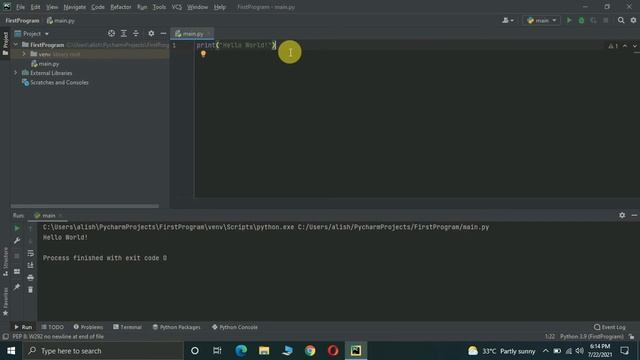
Task: Toggle the Structure sidebar tab
Action: tap(5, 262)
